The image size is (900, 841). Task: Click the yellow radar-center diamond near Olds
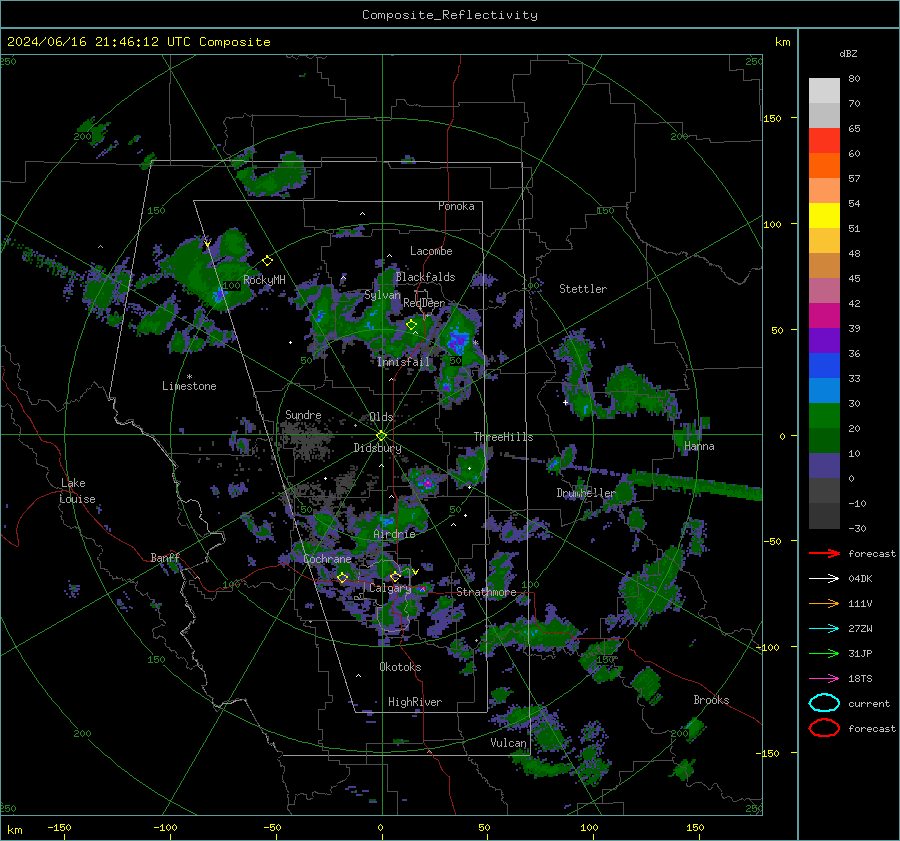381,435
